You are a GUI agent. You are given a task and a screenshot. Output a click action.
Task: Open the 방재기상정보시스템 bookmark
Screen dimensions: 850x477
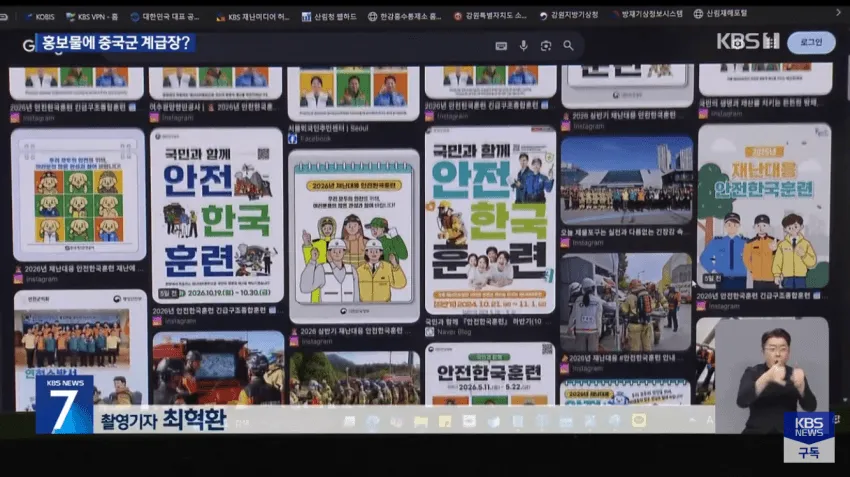coord(646,14)
